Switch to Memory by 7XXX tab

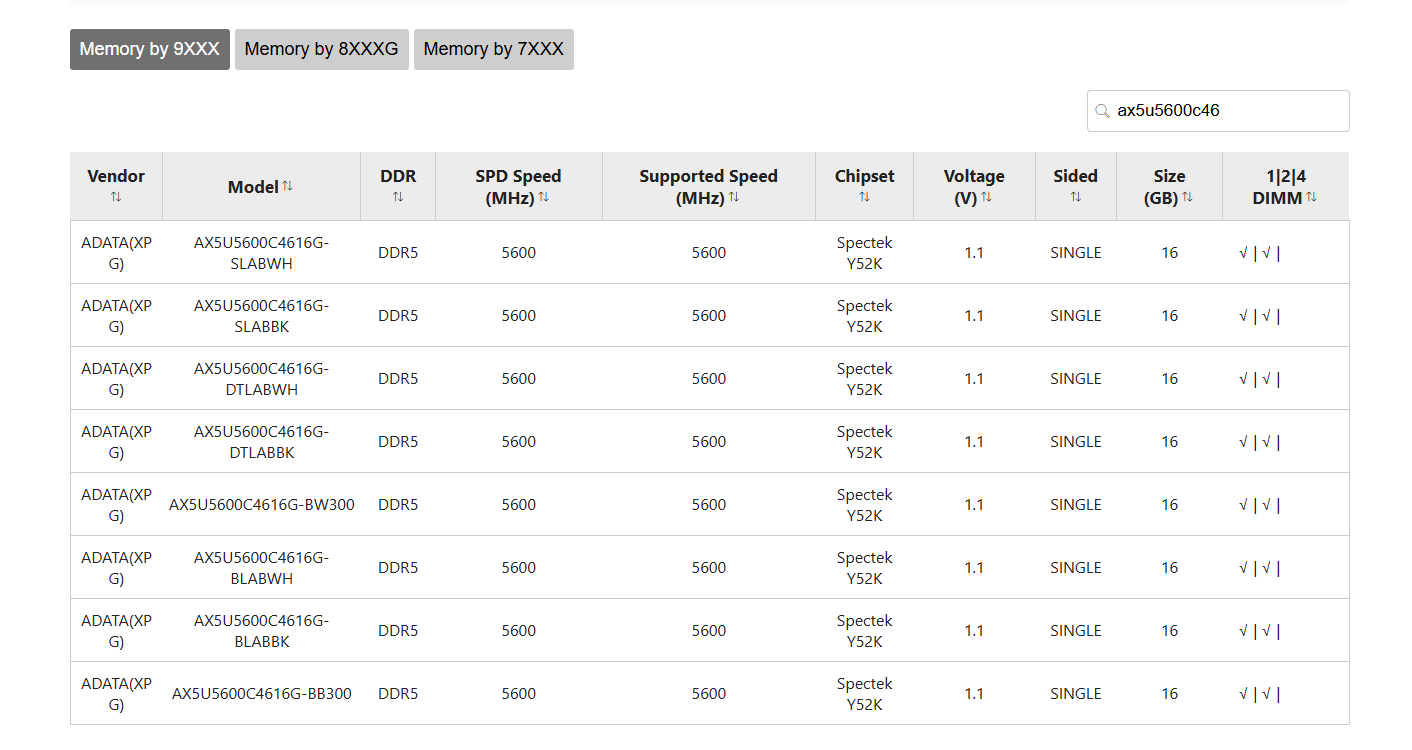[x=494, y=49]
